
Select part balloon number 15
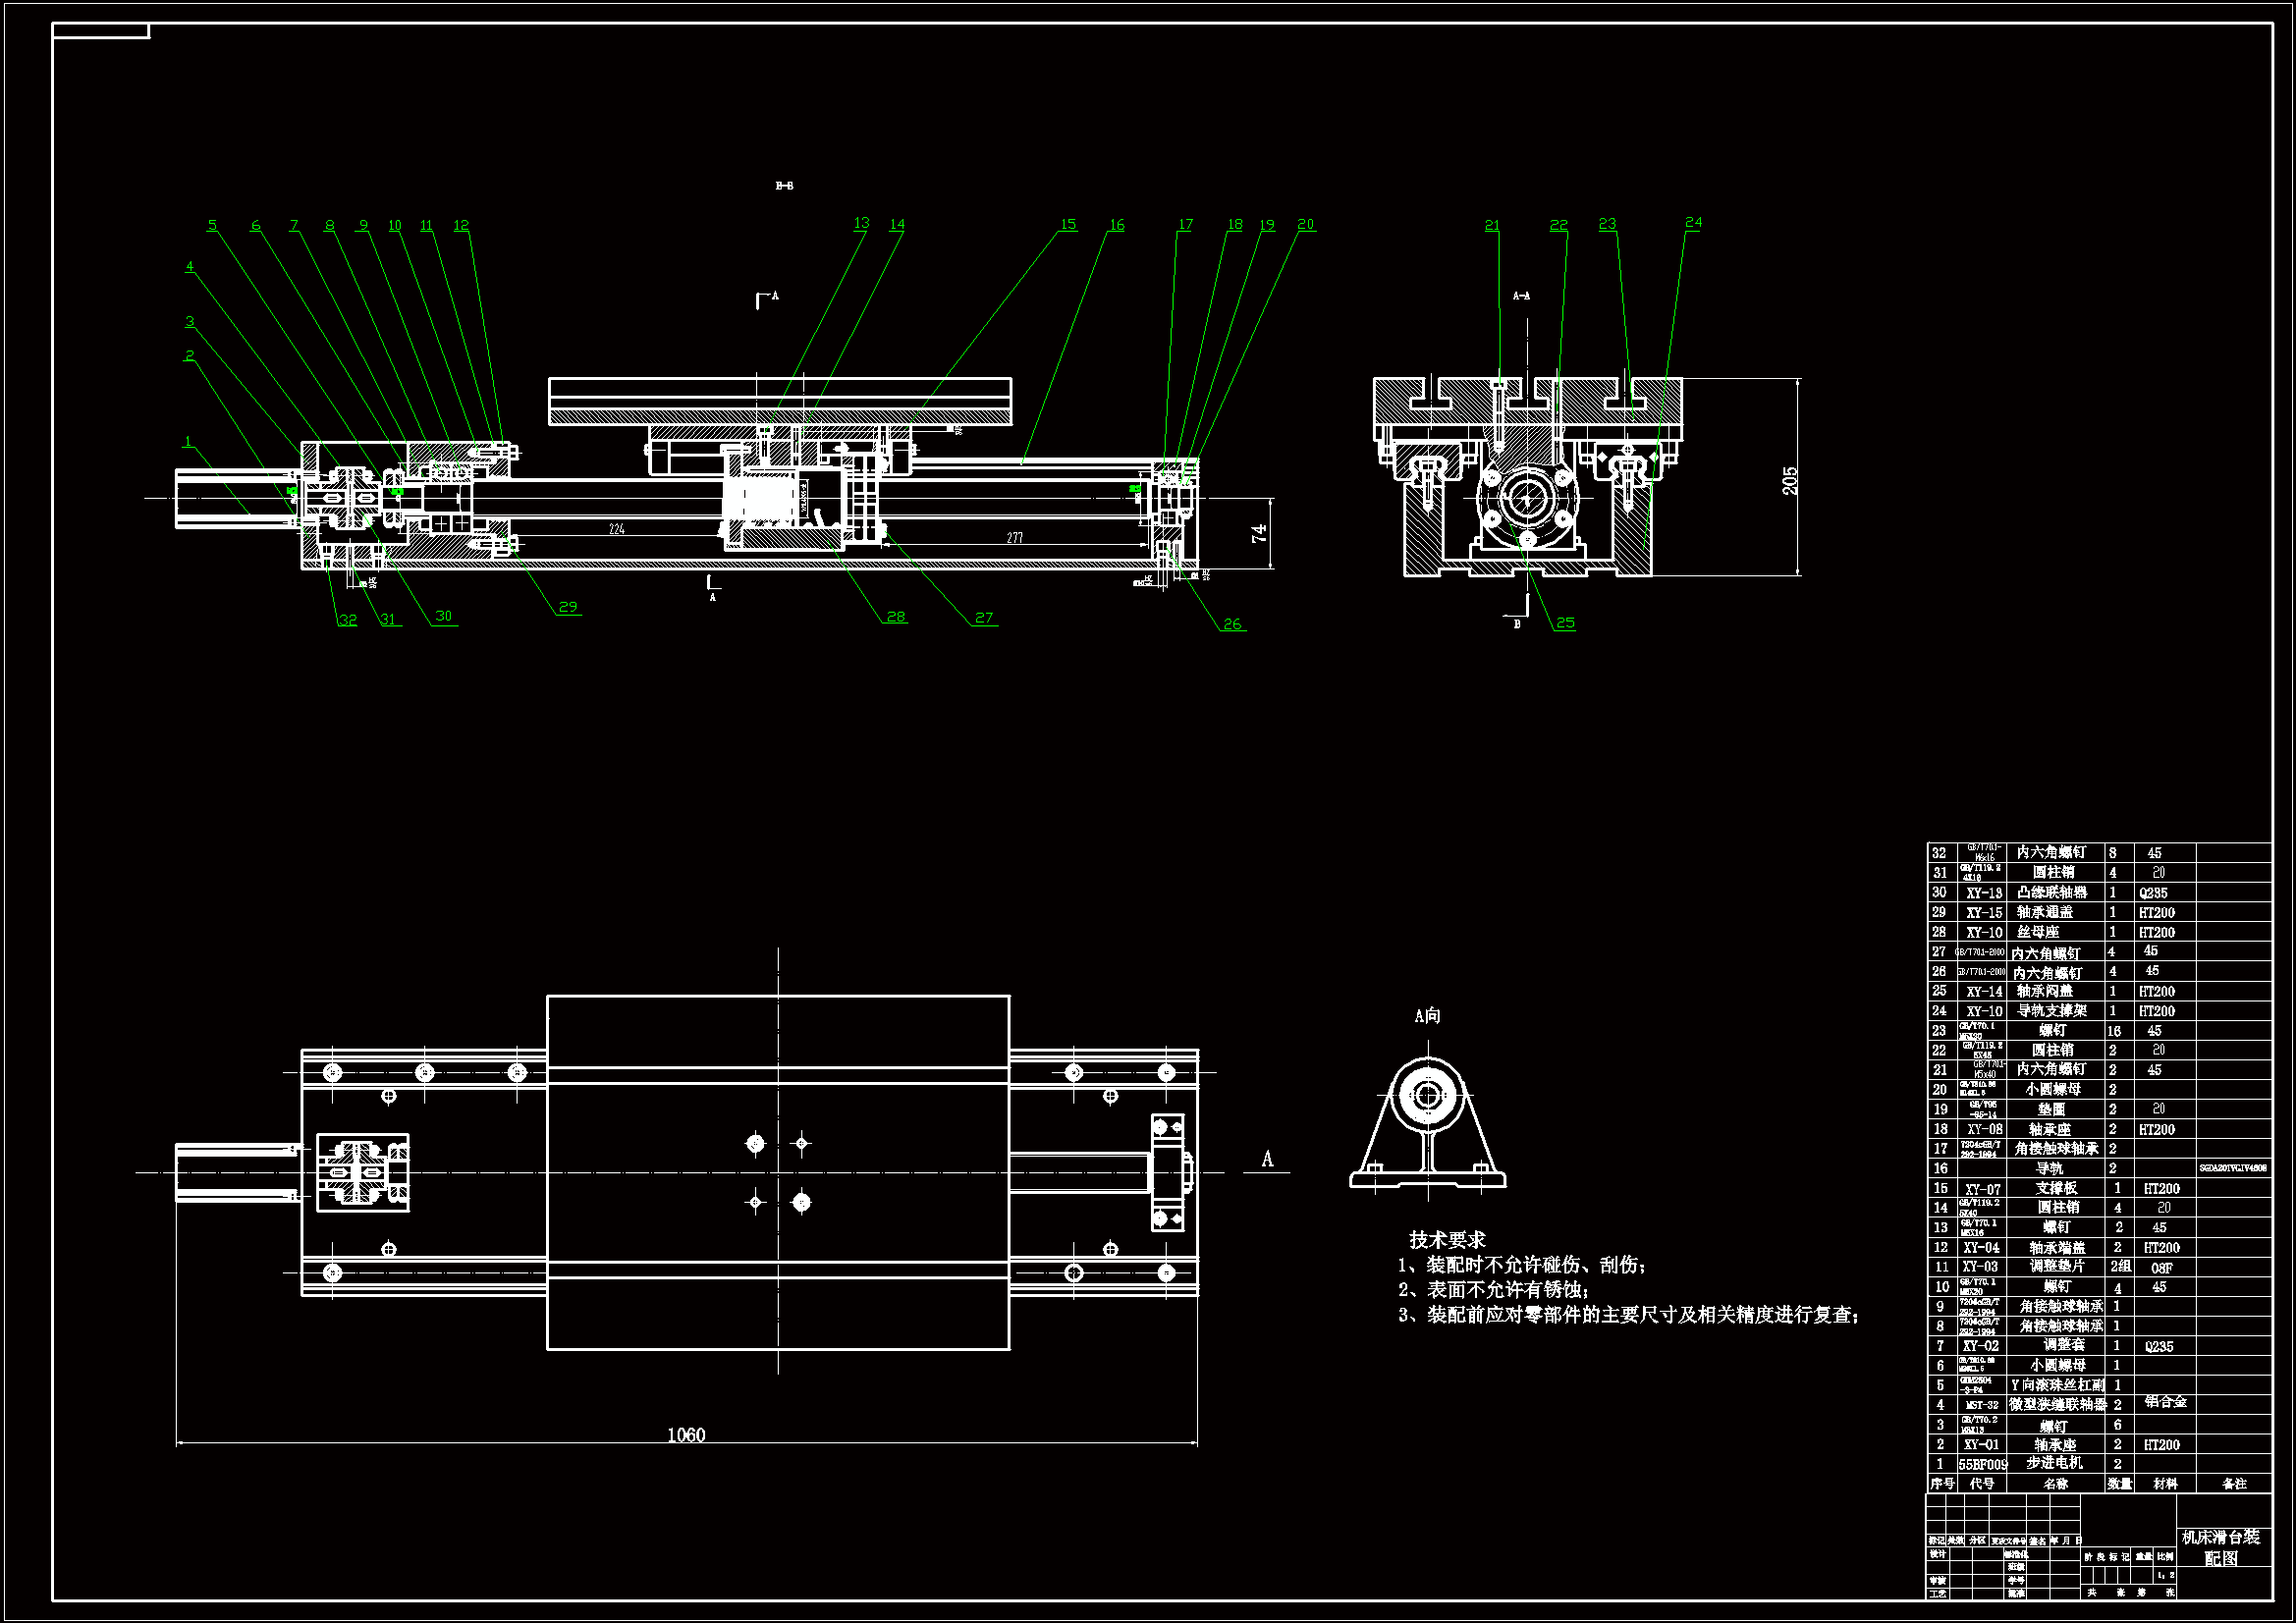(1068, 224)
